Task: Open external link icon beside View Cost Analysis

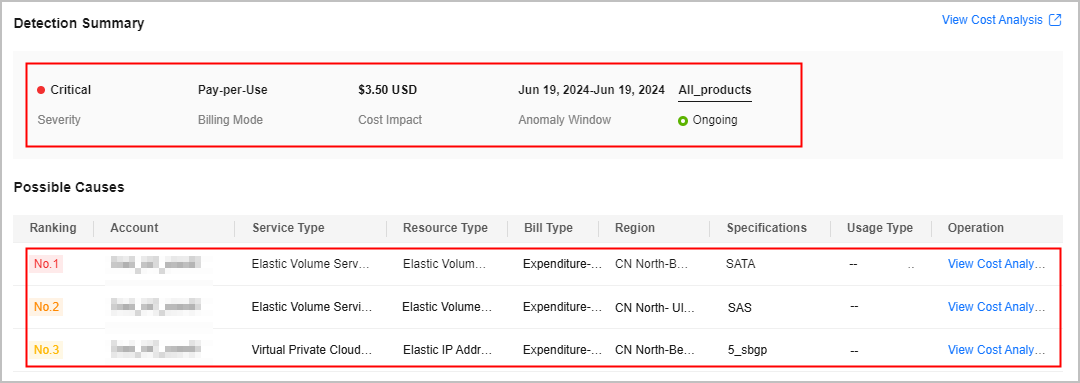Action: pos(1055,20)
